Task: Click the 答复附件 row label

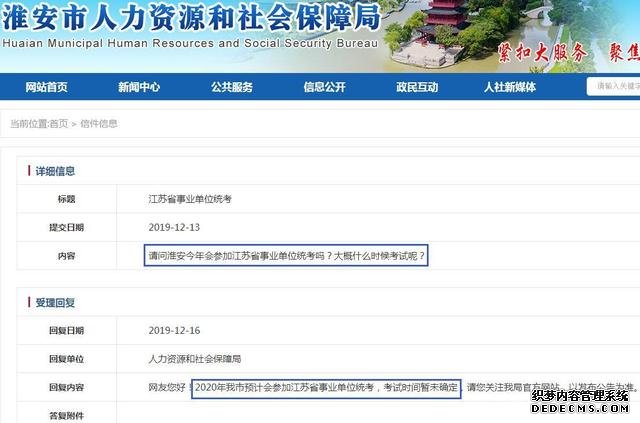Action: (x=67, y=416)
